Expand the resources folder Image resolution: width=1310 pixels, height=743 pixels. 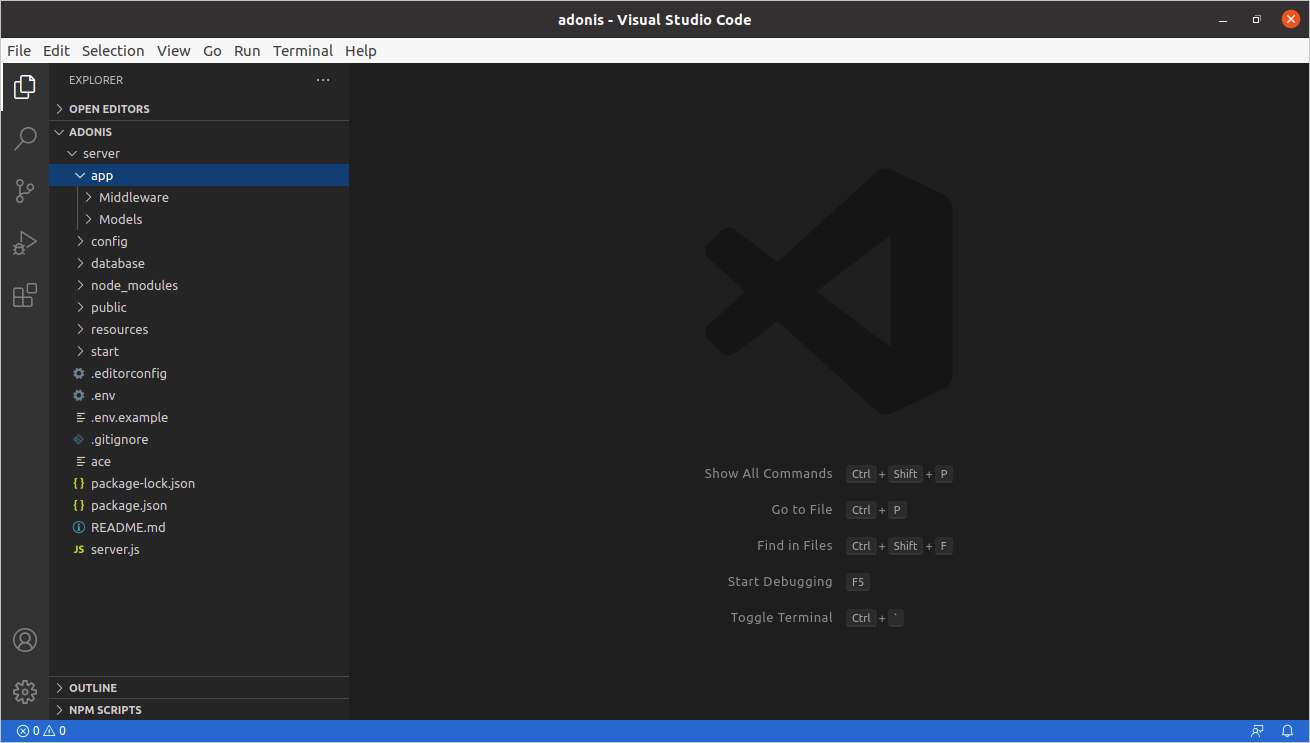click(x=80, y=329)
